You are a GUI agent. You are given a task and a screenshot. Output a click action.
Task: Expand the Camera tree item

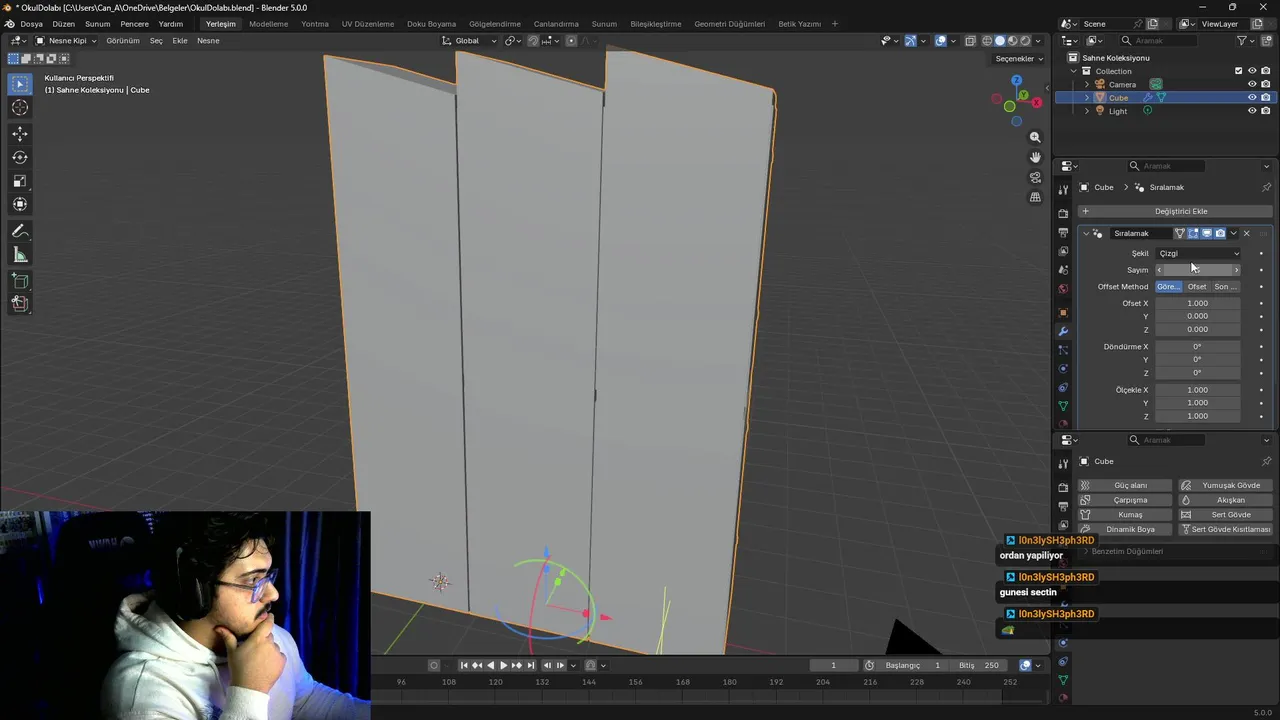(x=1087, y=84)
